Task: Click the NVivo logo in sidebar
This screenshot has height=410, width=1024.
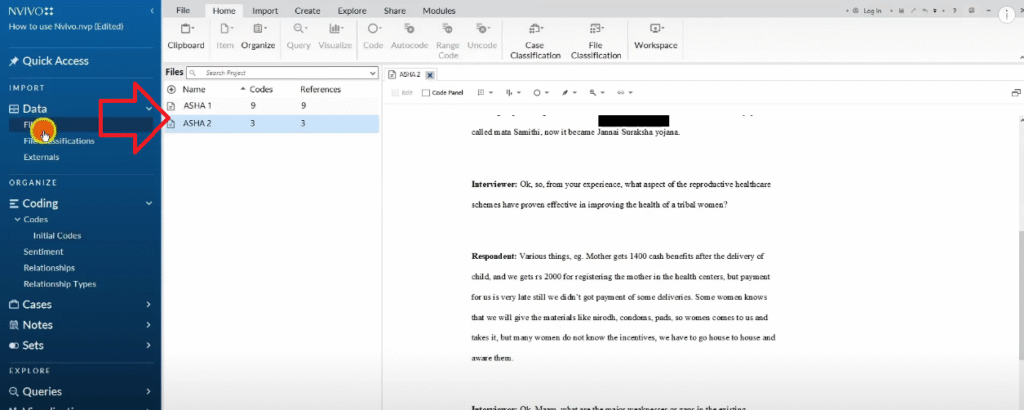Action: click(x=31, y=11)
